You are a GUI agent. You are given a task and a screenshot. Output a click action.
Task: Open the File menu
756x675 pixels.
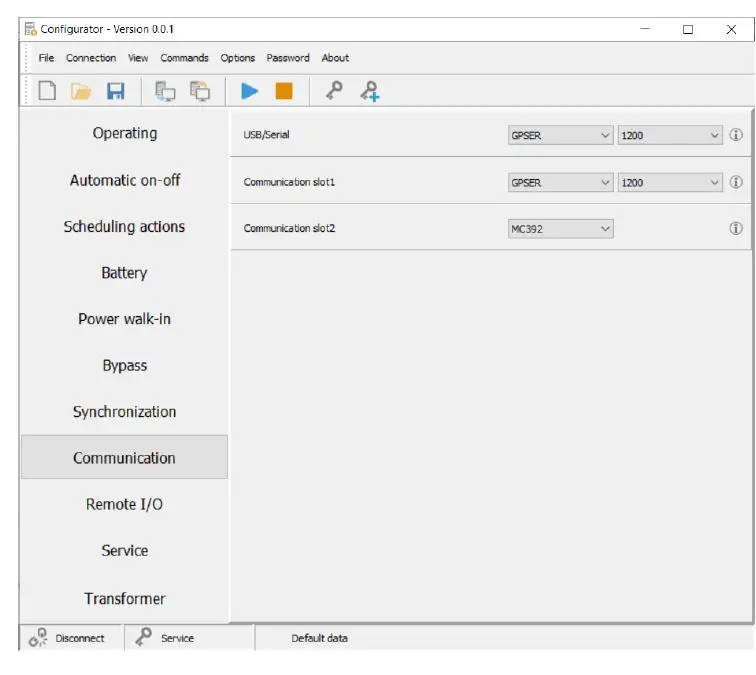pos(46,58)
